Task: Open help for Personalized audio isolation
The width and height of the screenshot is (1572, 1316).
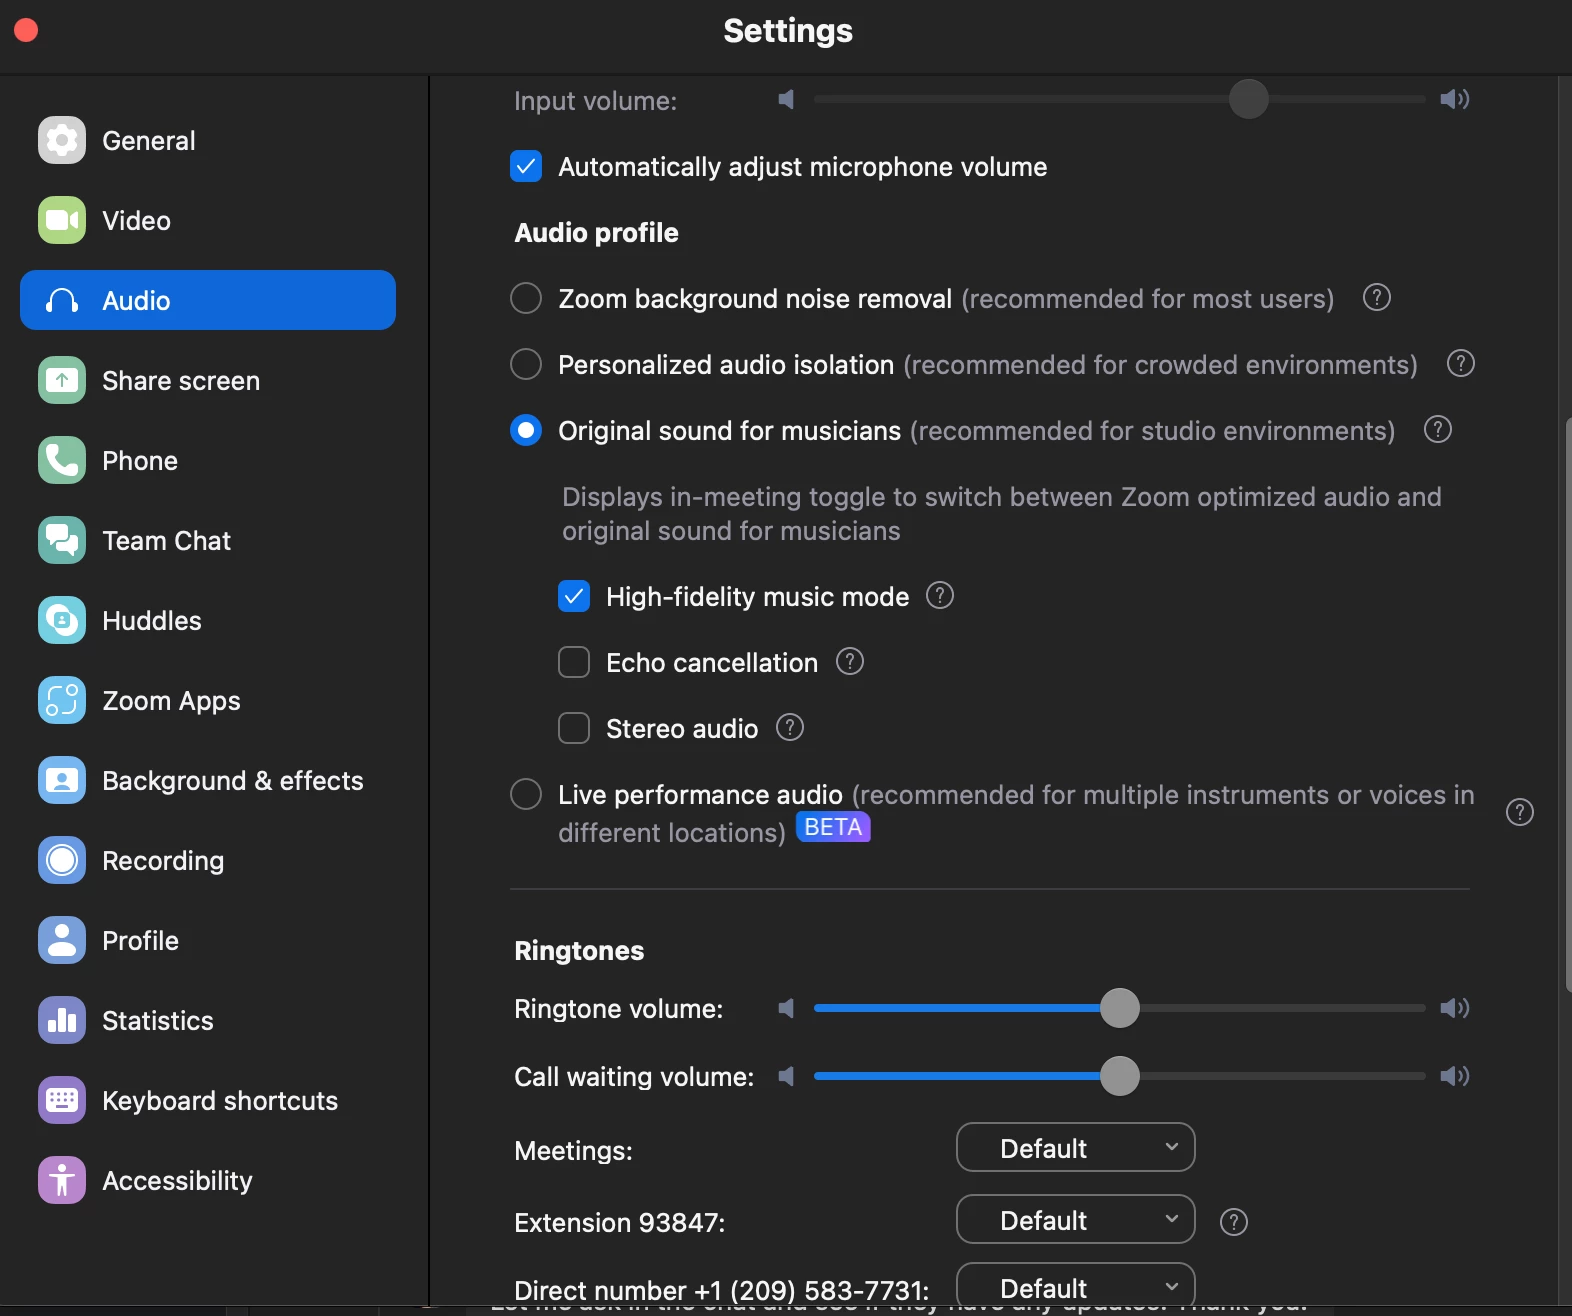Action: 1461,363
